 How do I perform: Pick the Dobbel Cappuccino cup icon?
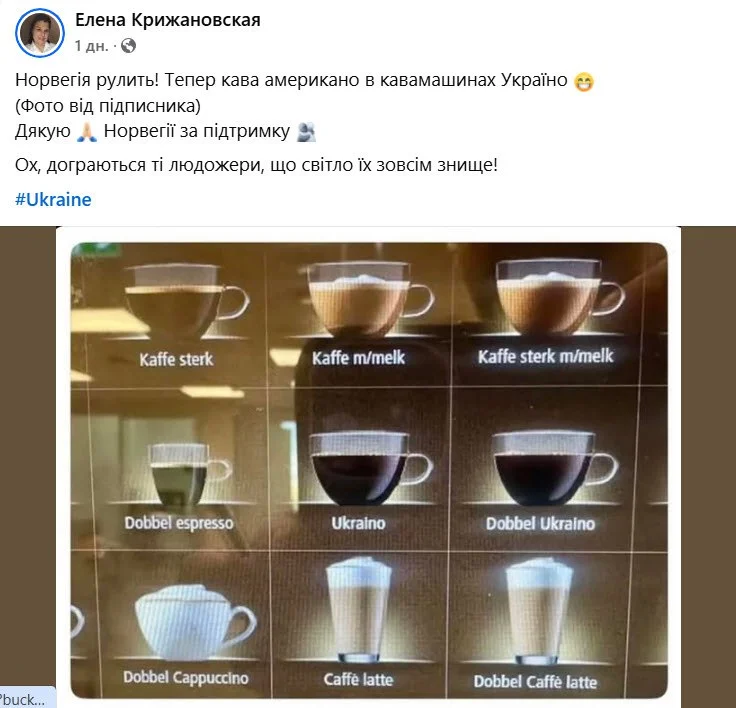(x=194, y=622)
